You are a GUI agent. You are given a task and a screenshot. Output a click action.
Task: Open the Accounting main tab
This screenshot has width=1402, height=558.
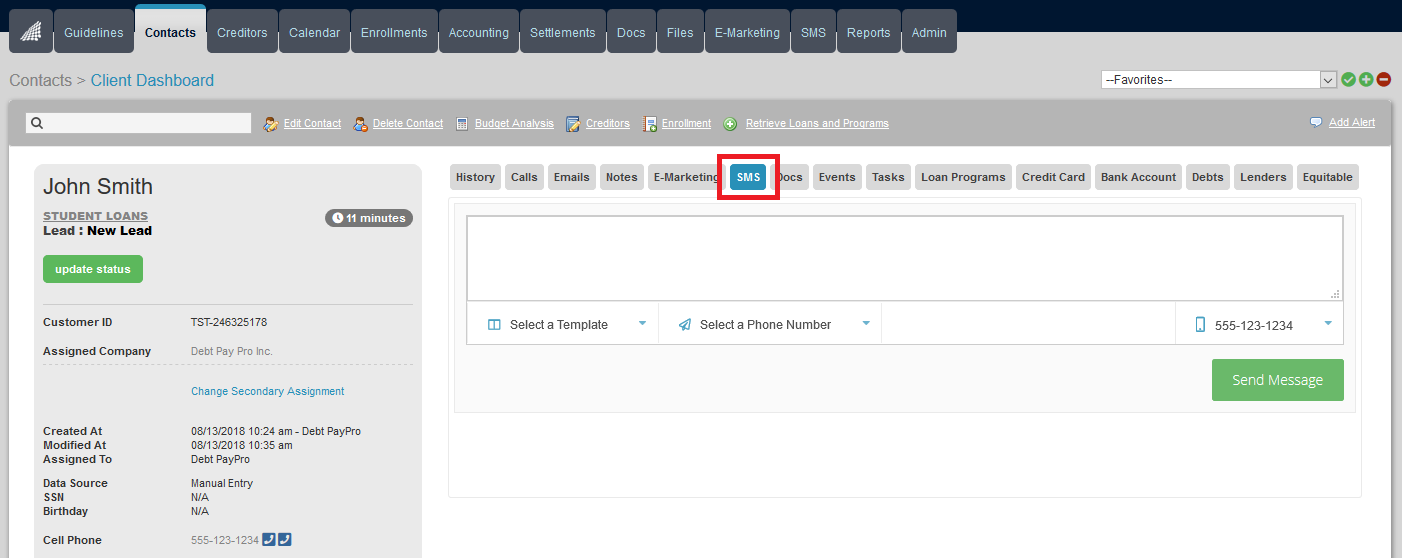pyautogui.click(x=479, y=32)
